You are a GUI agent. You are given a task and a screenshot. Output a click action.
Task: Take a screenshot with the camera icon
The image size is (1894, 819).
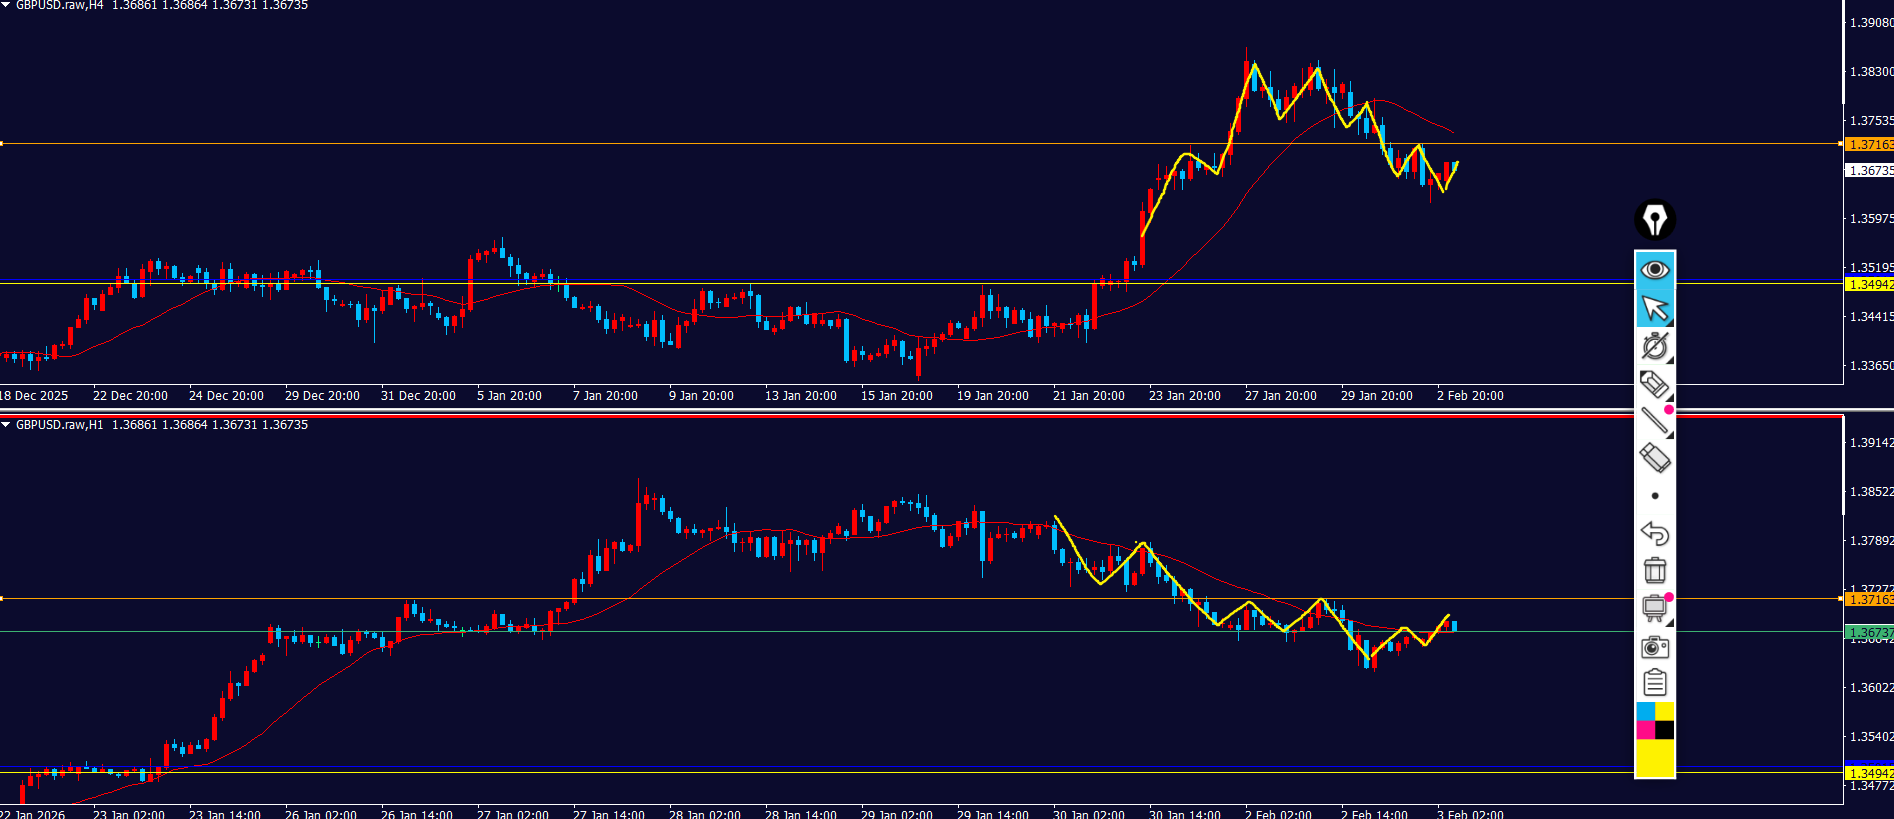point(1655,647)
